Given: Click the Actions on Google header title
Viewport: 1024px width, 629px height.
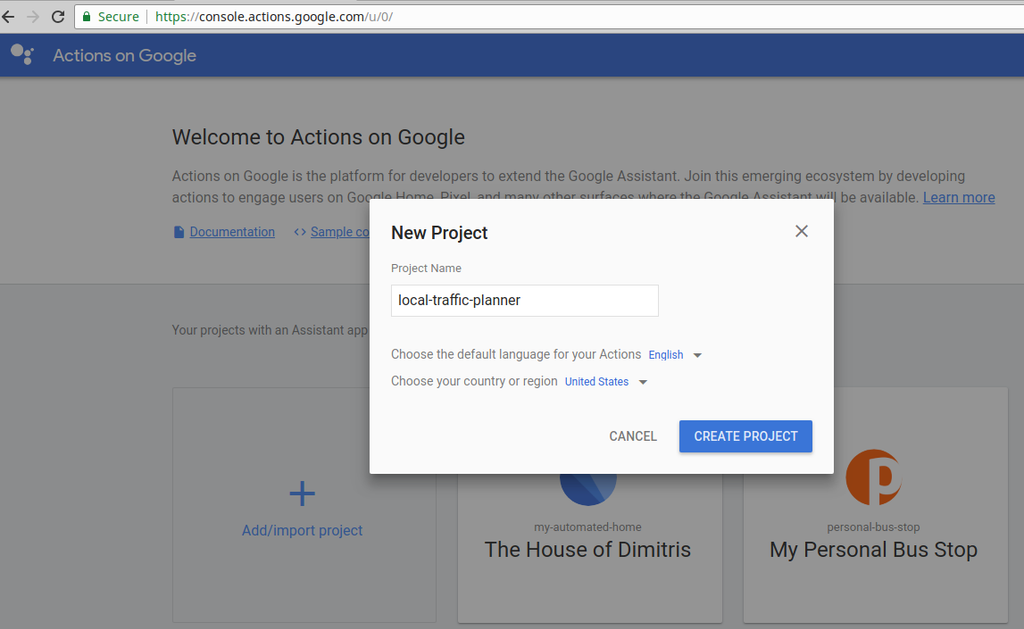Looking at the screenshot, I should pos(124,56).
